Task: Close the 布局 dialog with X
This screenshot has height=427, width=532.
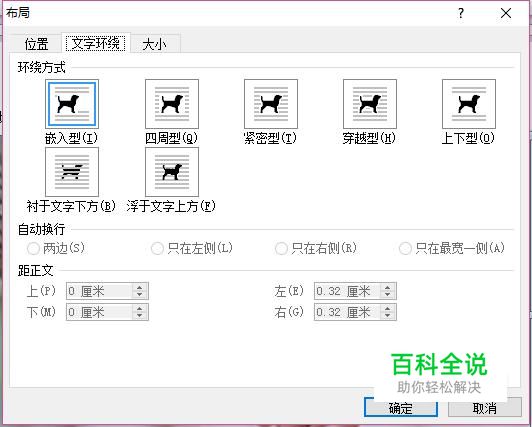Action: click(506, 14)
